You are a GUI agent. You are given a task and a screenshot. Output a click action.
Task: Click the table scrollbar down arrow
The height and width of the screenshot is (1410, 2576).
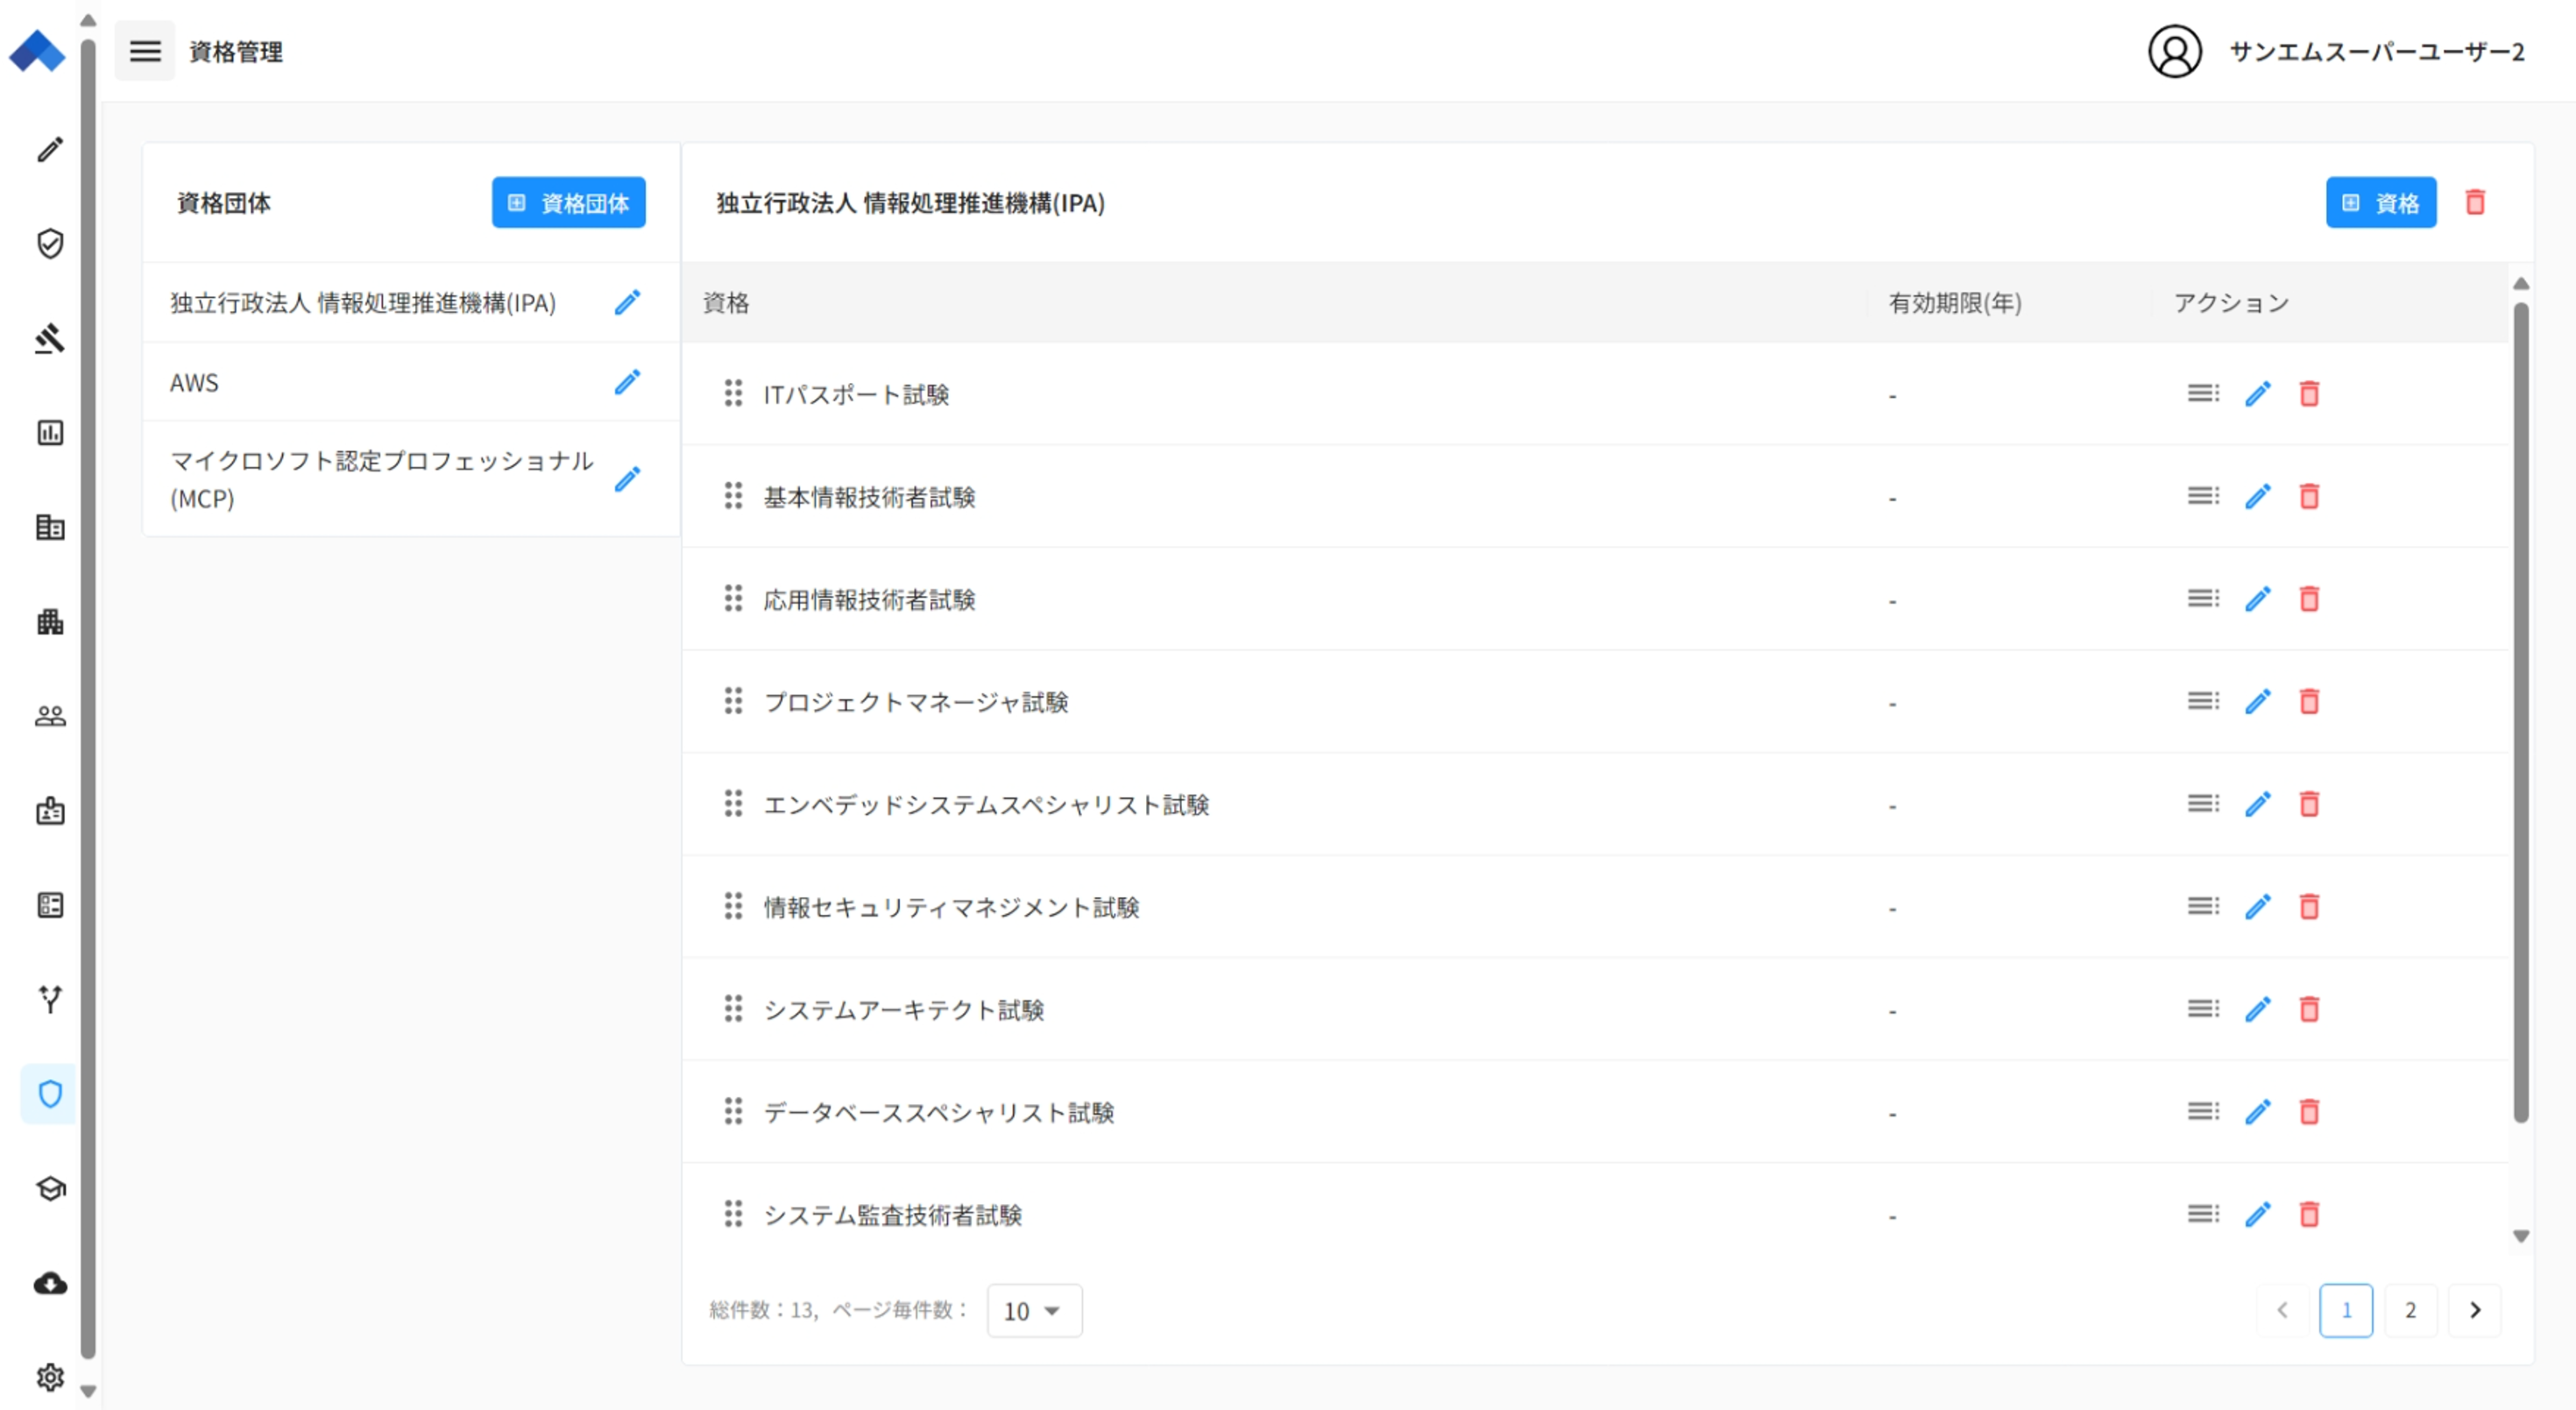(x=2521, y=1237)
